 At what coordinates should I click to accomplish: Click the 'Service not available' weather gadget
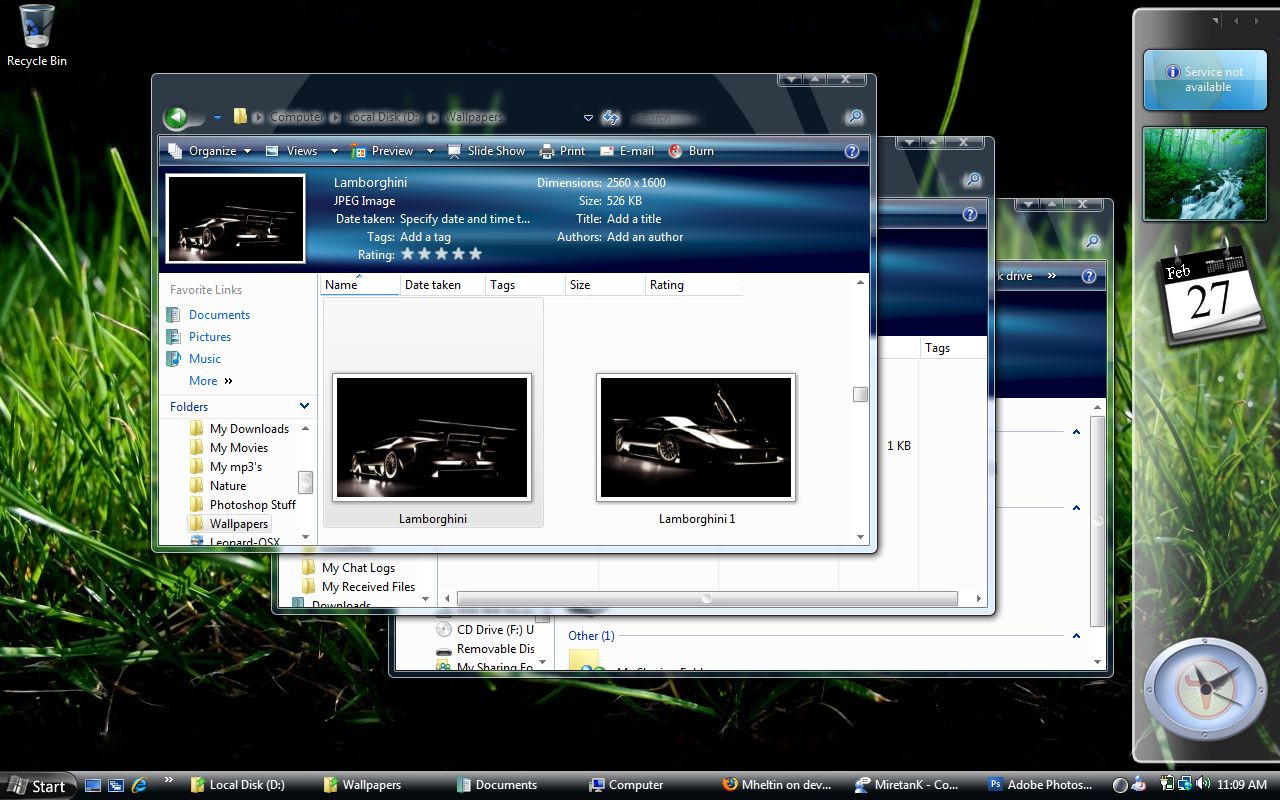[x=1205, y=80]
